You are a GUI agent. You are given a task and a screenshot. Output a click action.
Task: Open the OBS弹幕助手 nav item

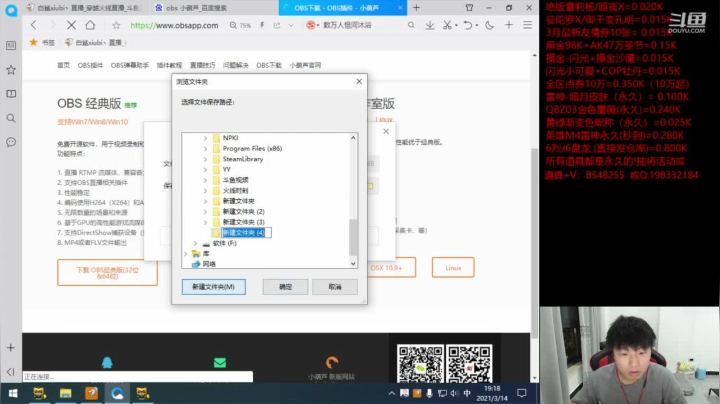(129, 65)
